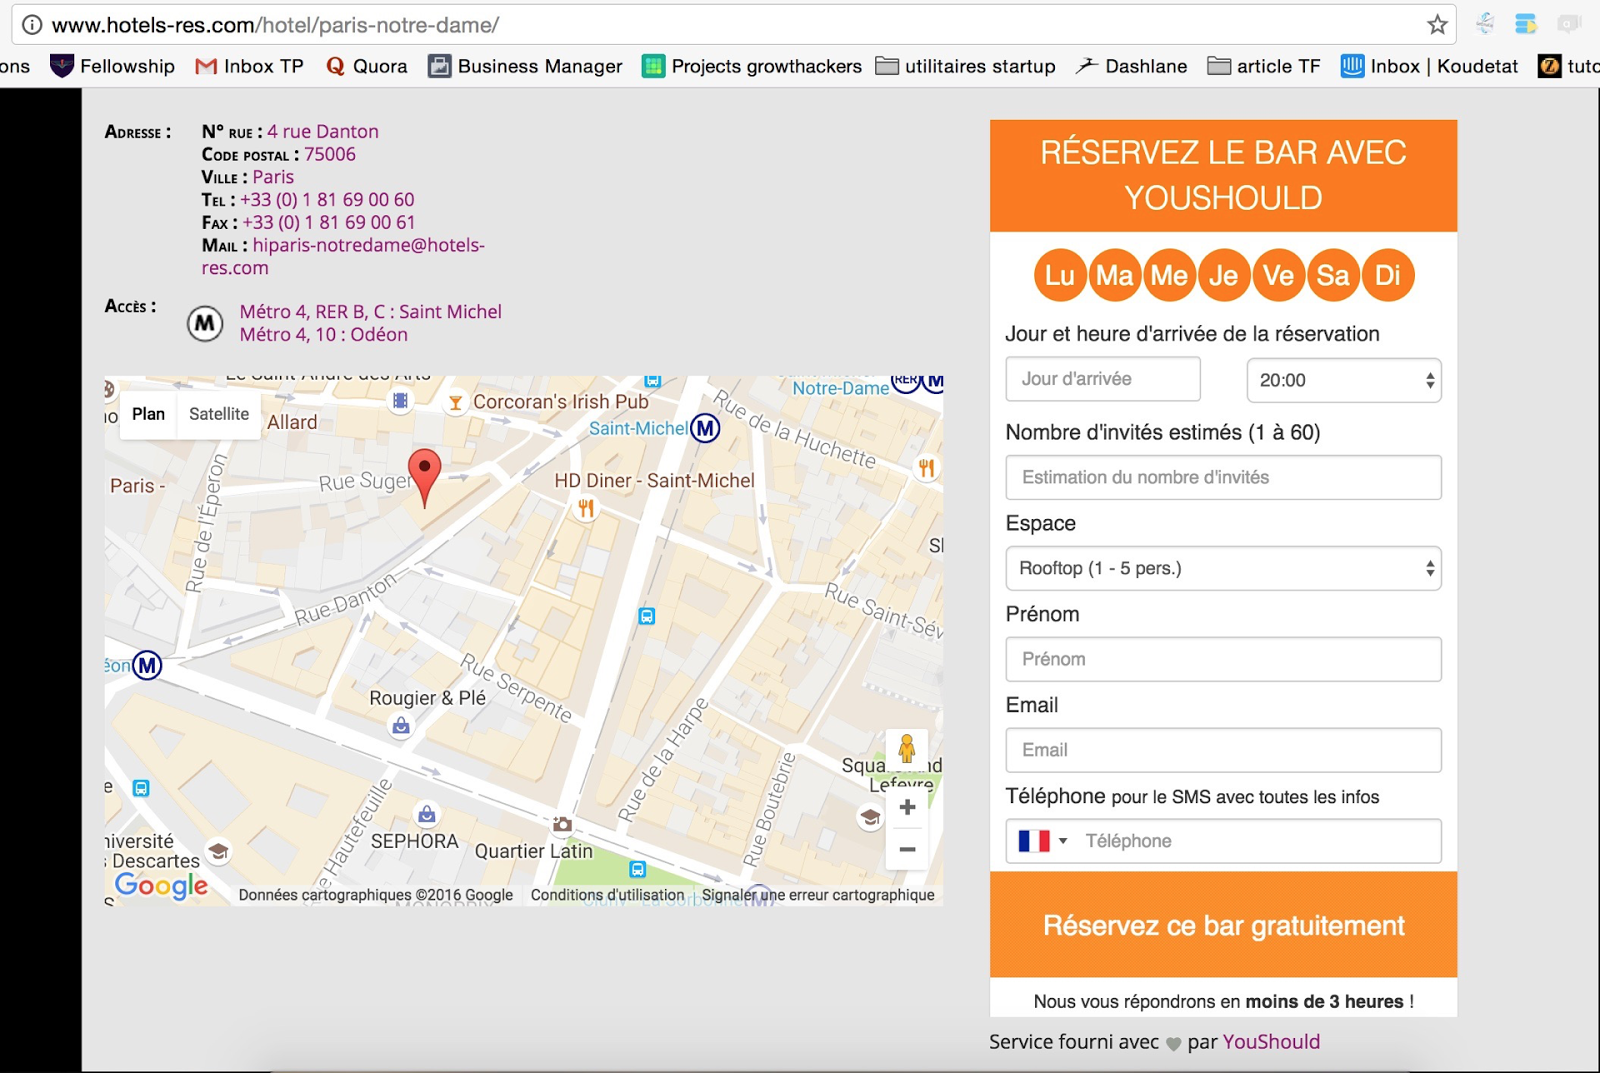Open the Inbox TP Gmail bookmark
Screen dimensions: 1600x1073
(x=249, y=66)
